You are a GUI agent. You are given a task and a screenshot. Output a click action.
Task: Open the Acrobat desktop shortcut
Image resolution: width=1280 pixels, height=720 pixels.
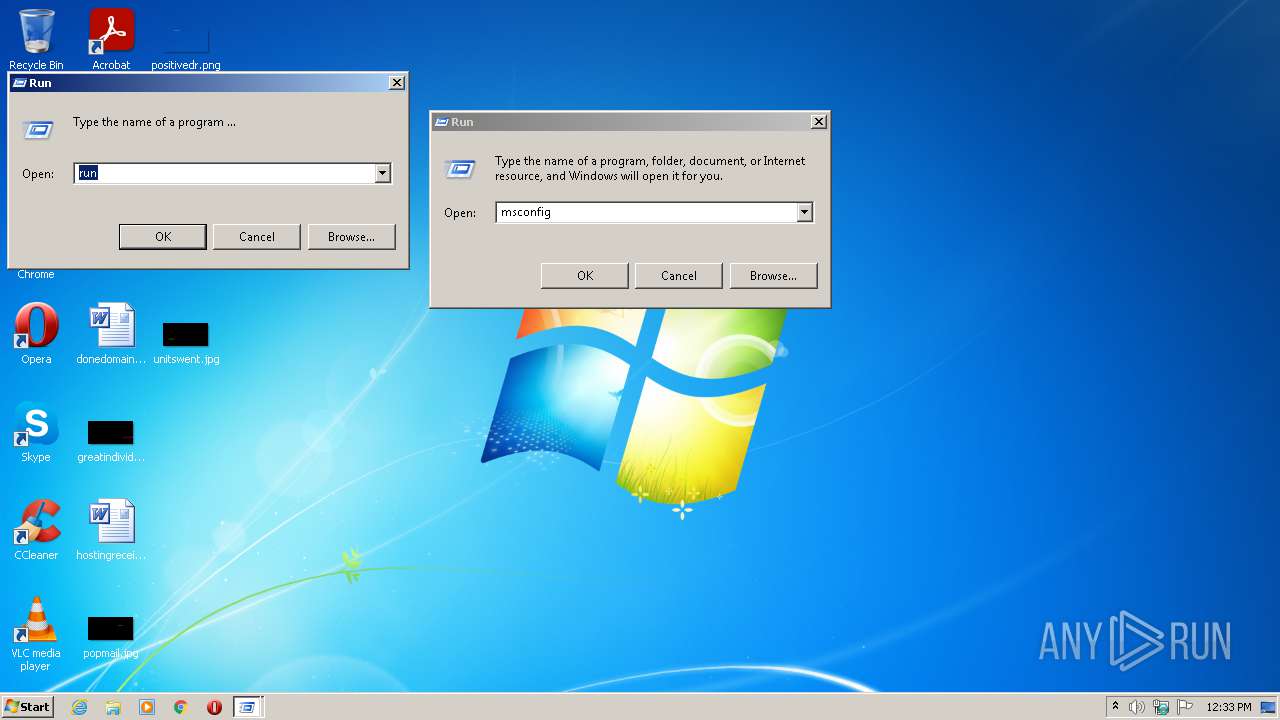pos(111,38)
